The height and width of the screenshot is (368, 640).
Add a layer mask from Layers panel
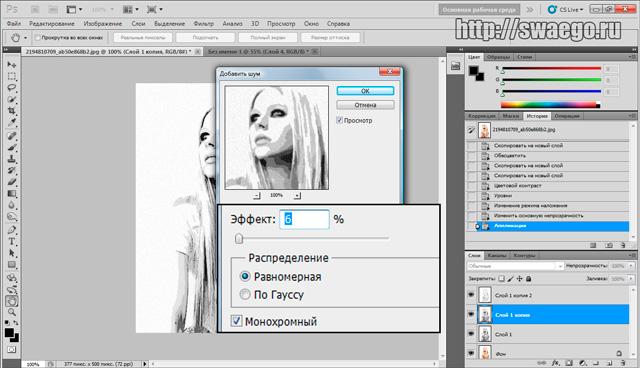coord(569,363)
